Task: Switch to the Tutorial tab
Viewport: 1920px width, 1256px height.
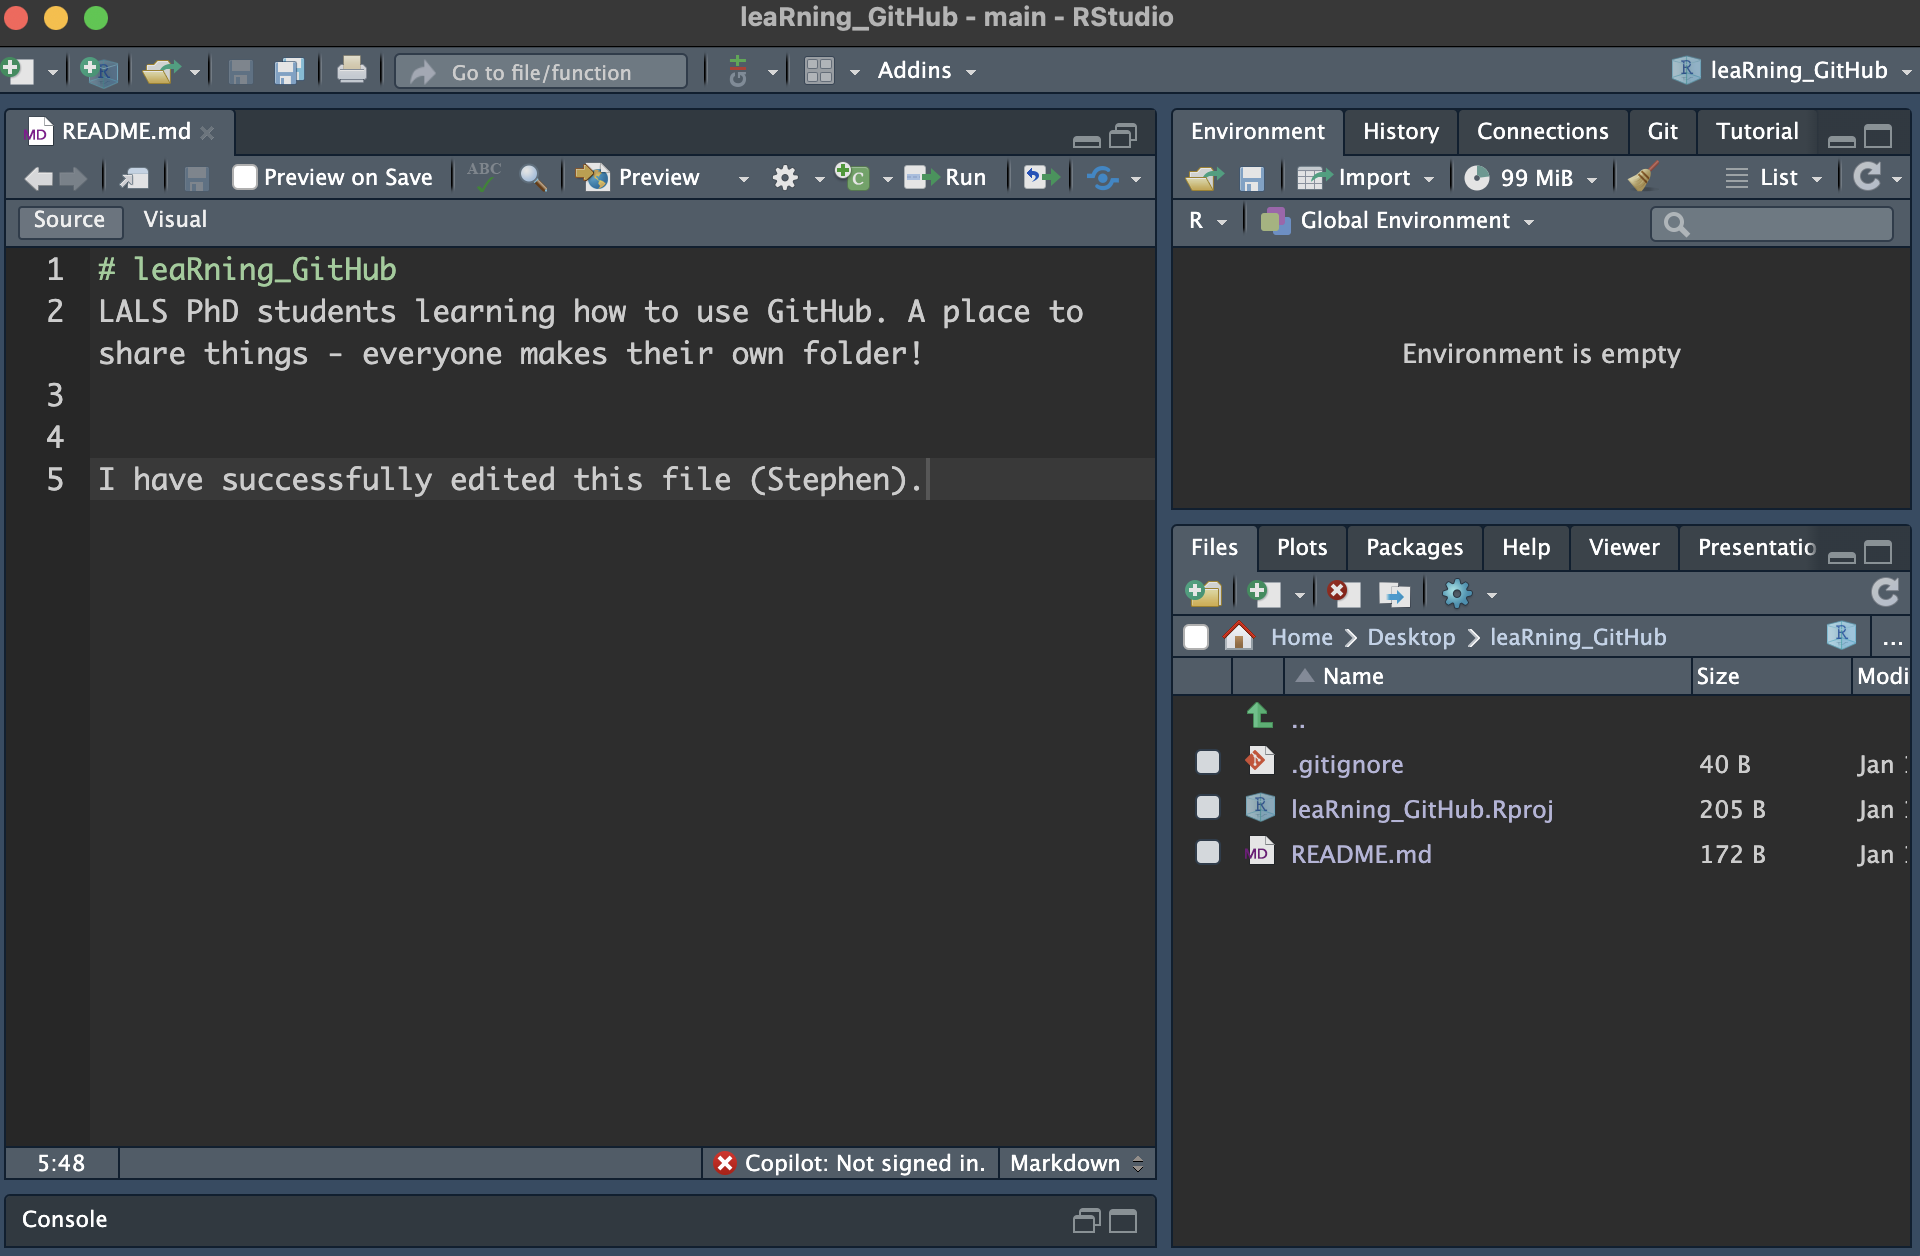Action: (x=1757, y=132)
